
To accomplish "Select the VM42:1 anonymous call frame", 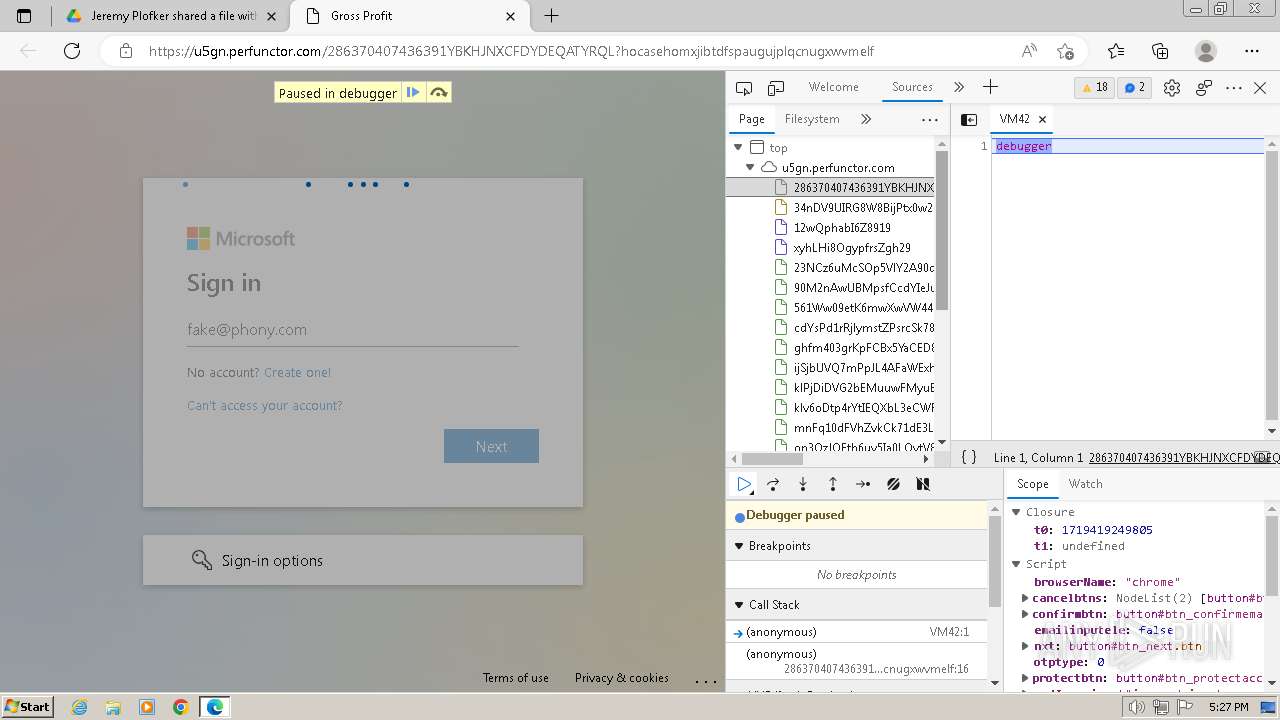I will pos(857,632).
